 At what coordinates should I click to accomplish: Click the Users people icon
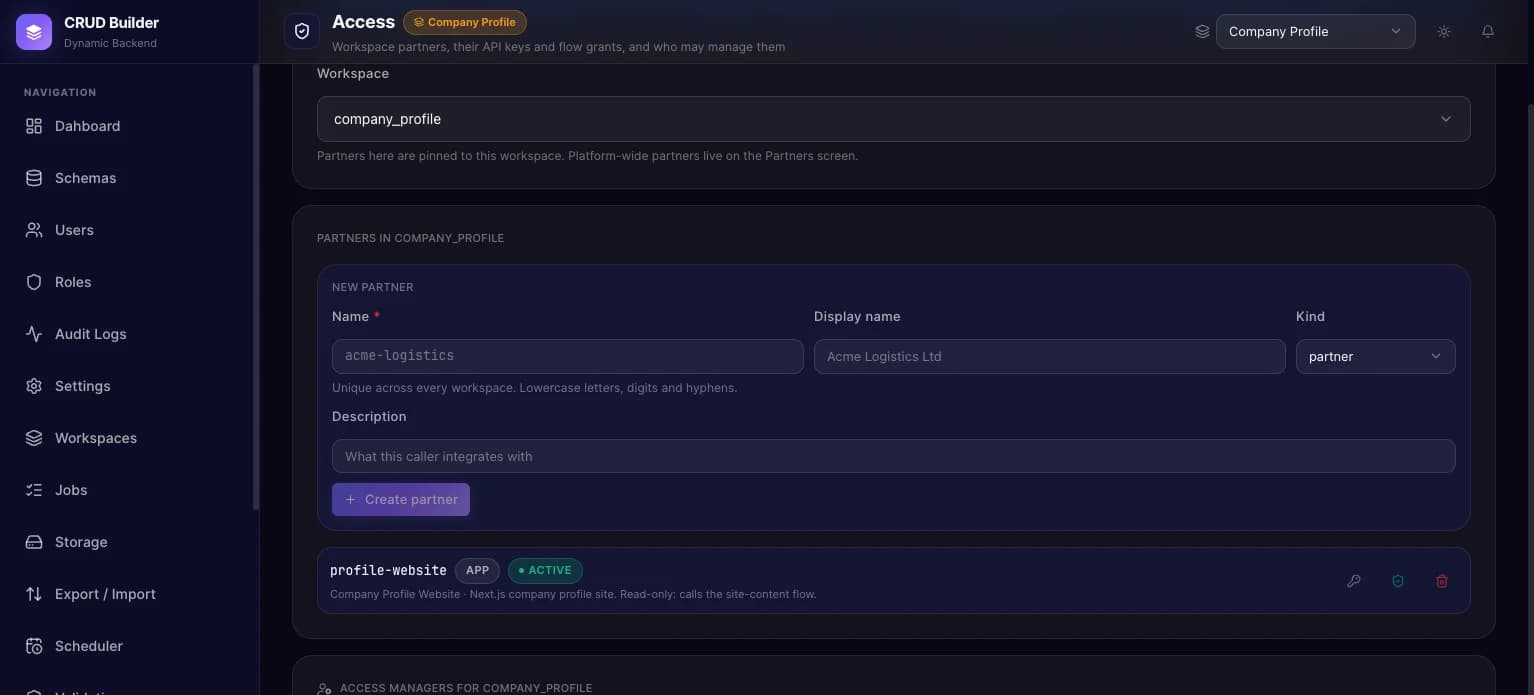click(x=34, y=230)
